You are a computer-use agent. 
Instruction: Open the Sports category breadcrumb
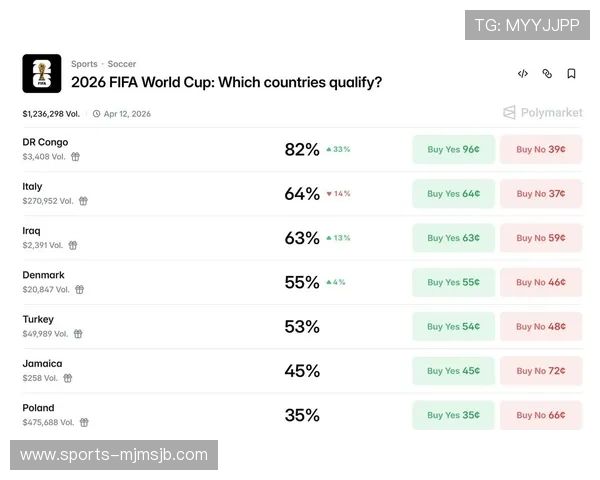tap(84, 64)
